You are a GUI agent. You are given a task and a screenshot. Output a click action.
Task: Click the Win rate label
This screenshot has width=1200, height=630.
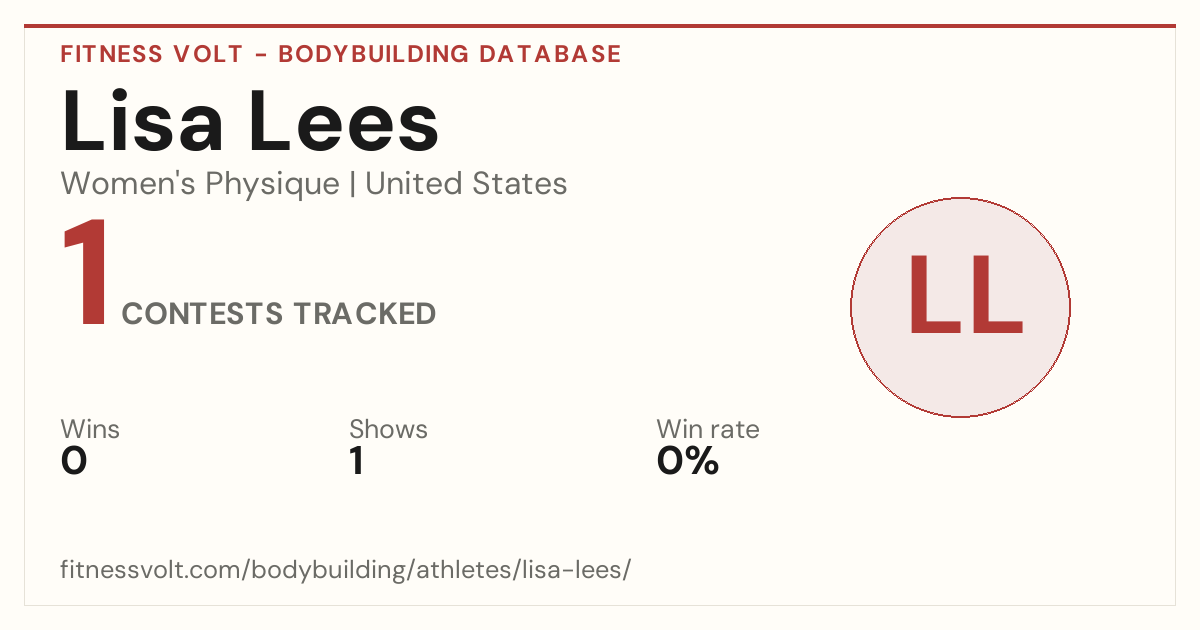pyautogui.click(x=708, y=429)
